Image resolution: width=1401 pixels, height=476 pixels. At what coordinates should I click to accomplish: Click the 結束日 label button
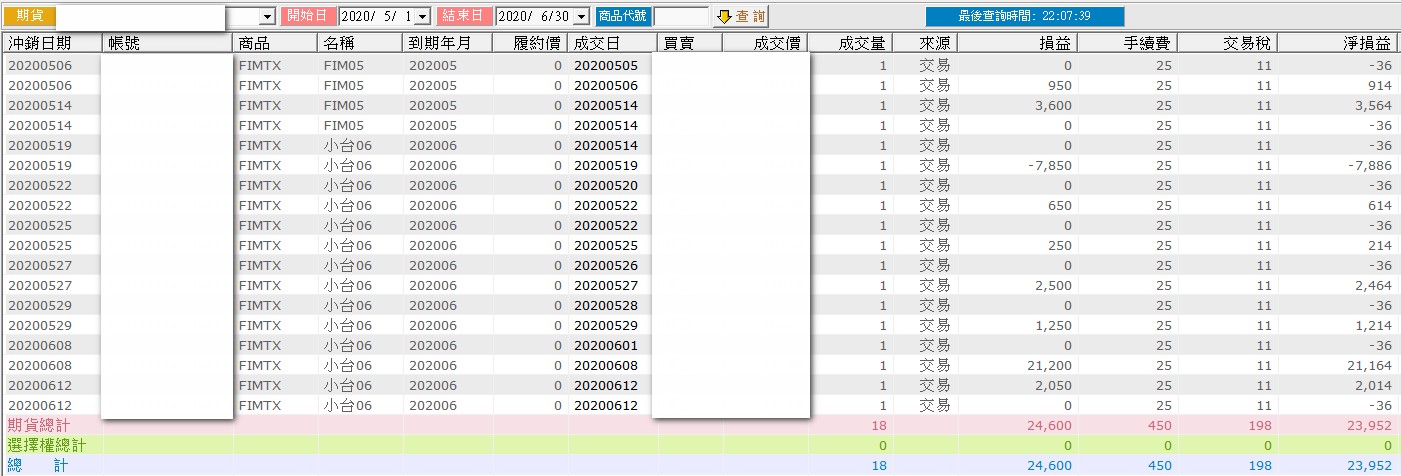click(x=465, y=16)
